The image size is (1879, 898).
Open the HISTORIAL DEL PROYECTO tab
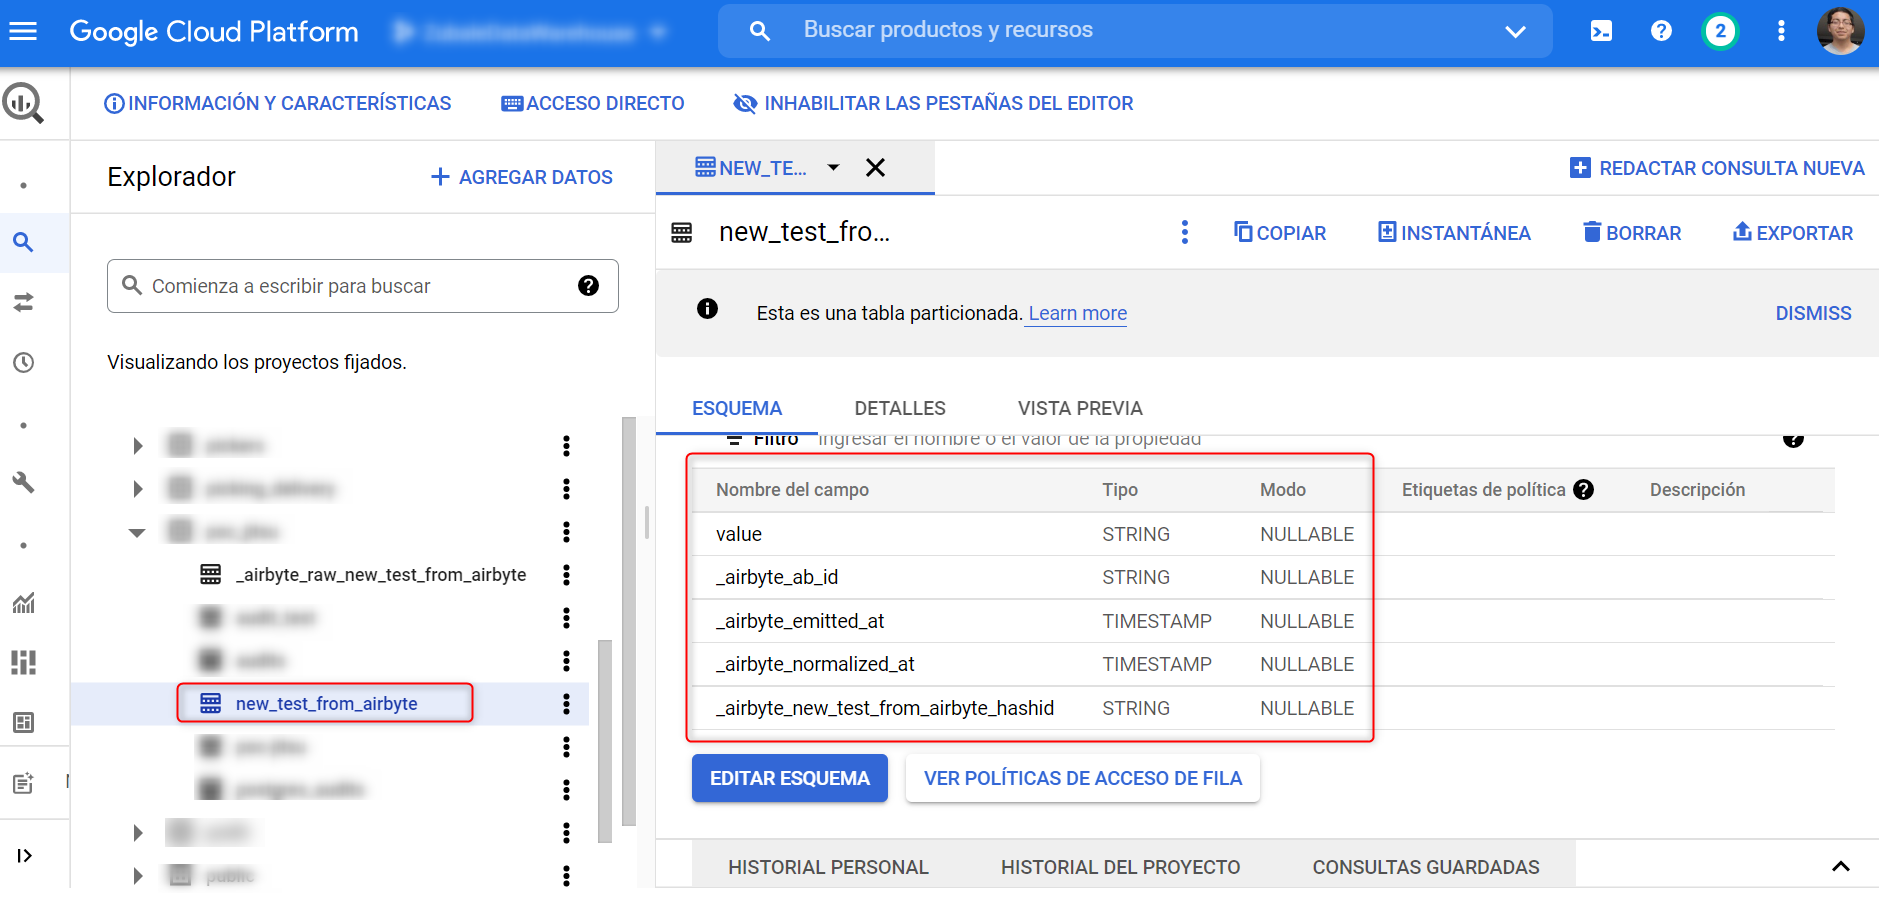[1120, 867]
